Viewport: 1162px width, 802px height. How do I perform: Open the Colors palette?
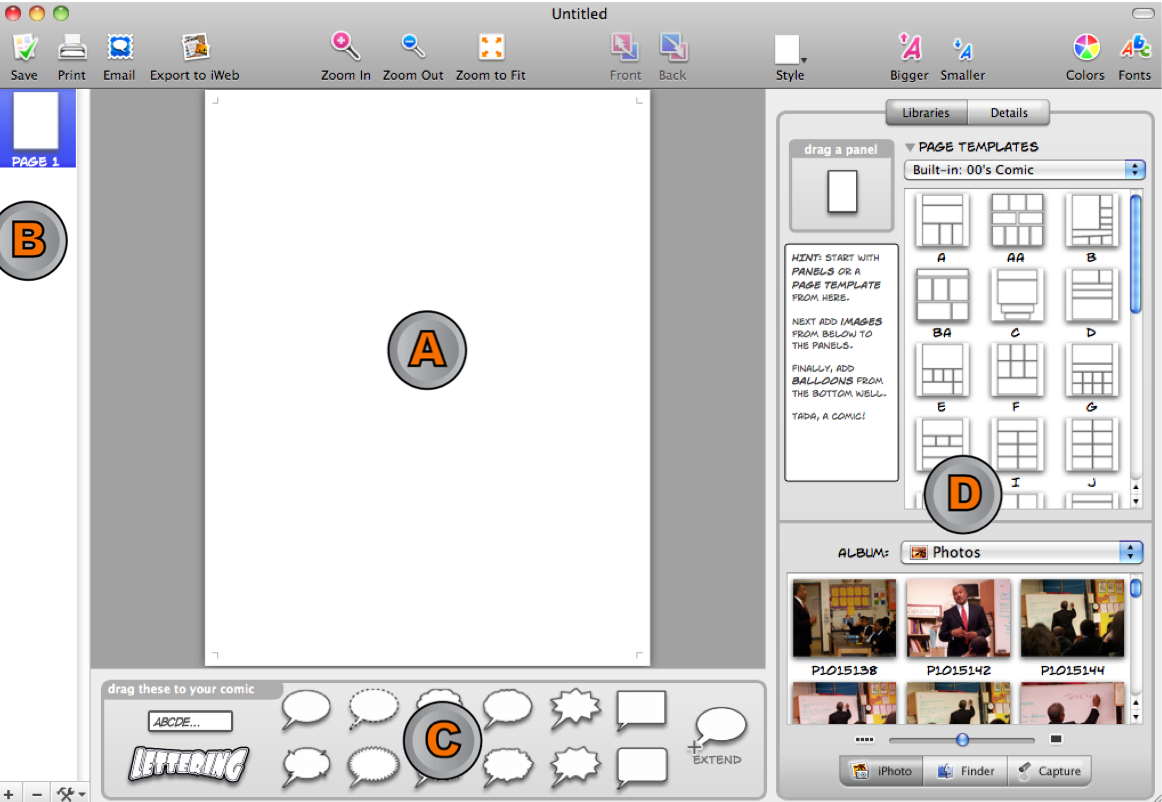coord(1085,47)
